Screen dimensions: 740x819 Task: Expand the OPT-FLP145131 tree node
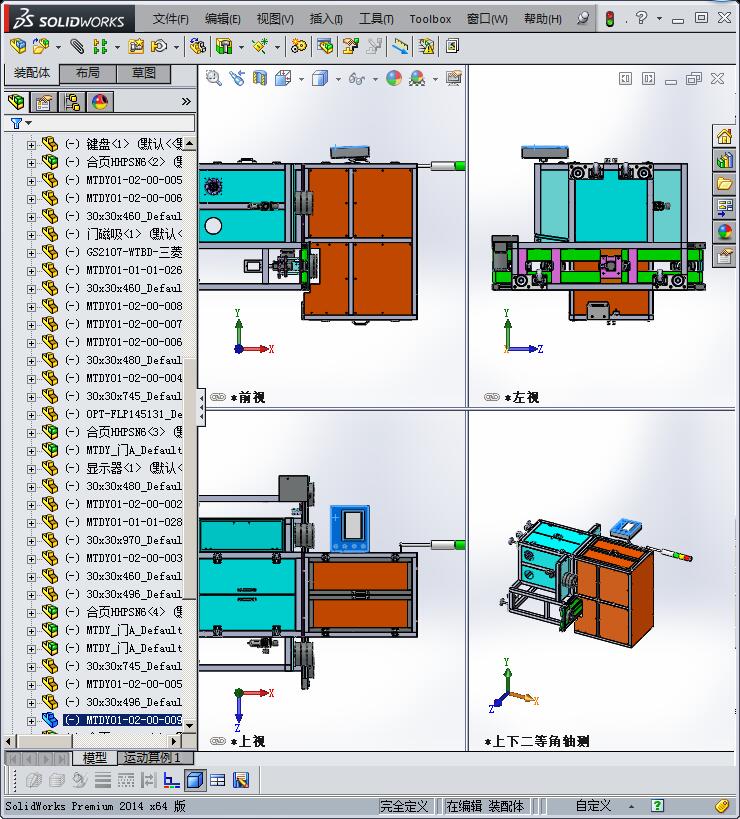(x=31, y=415)
